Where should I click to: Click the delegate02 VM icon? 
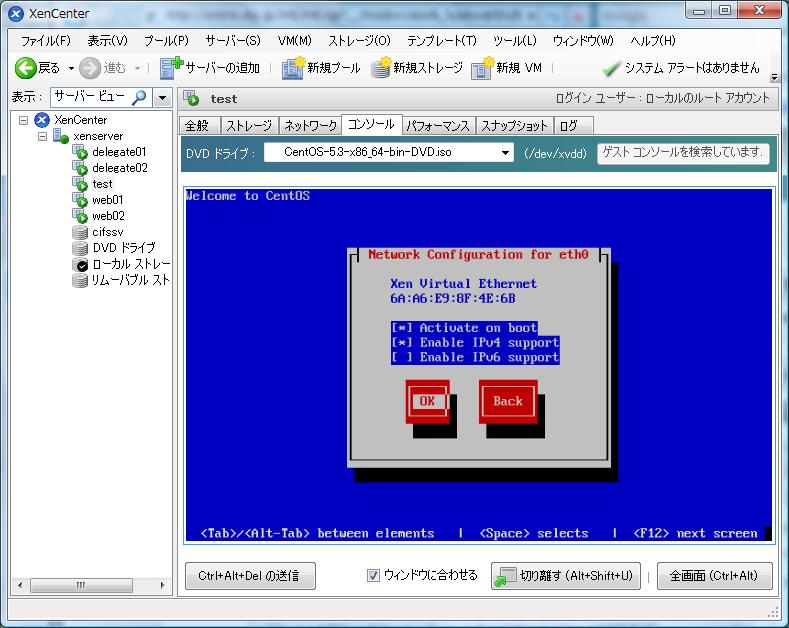[x=80, y=168]
